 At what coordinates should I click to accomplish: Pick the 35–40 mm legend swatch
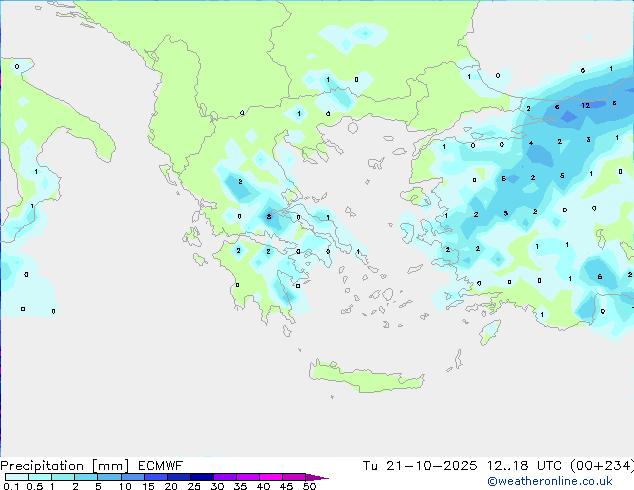click(248, 477)
